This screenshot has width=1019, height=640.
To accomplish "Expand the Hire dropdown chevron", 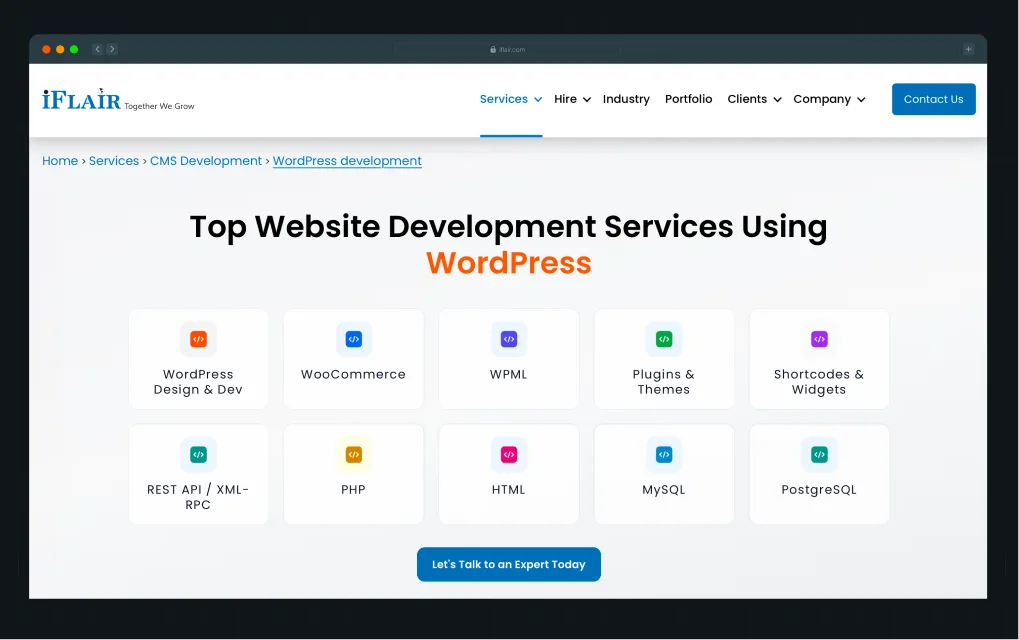I will click(587, 99).
